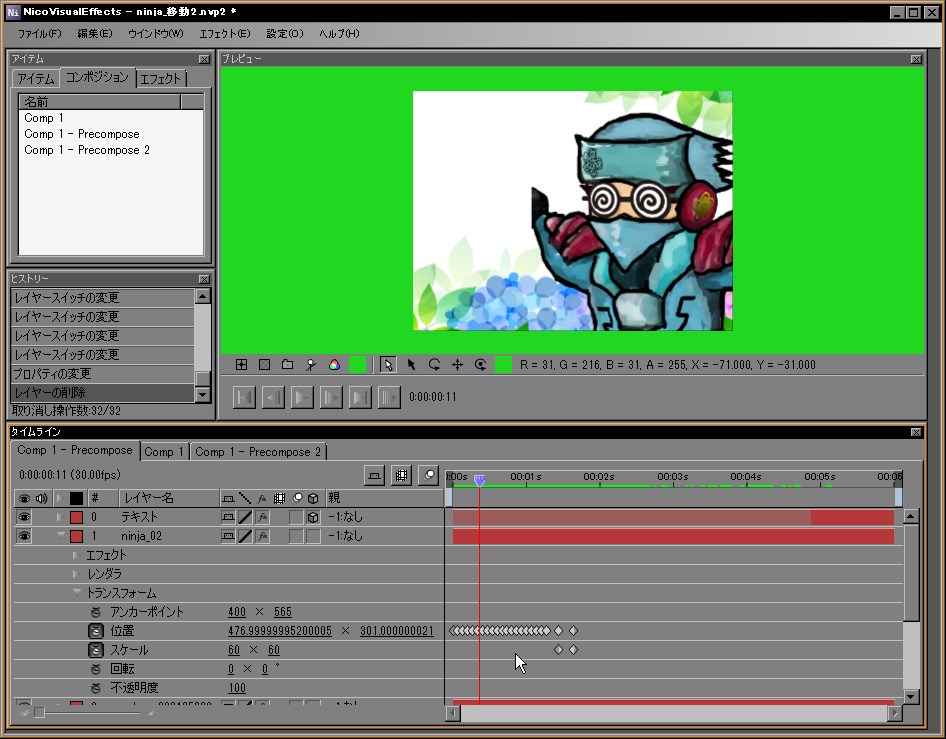The height and width of the screenshot is (739, 946).
Task: Open the エフェクト menu in menu bar
Action: tap(225, 34)
